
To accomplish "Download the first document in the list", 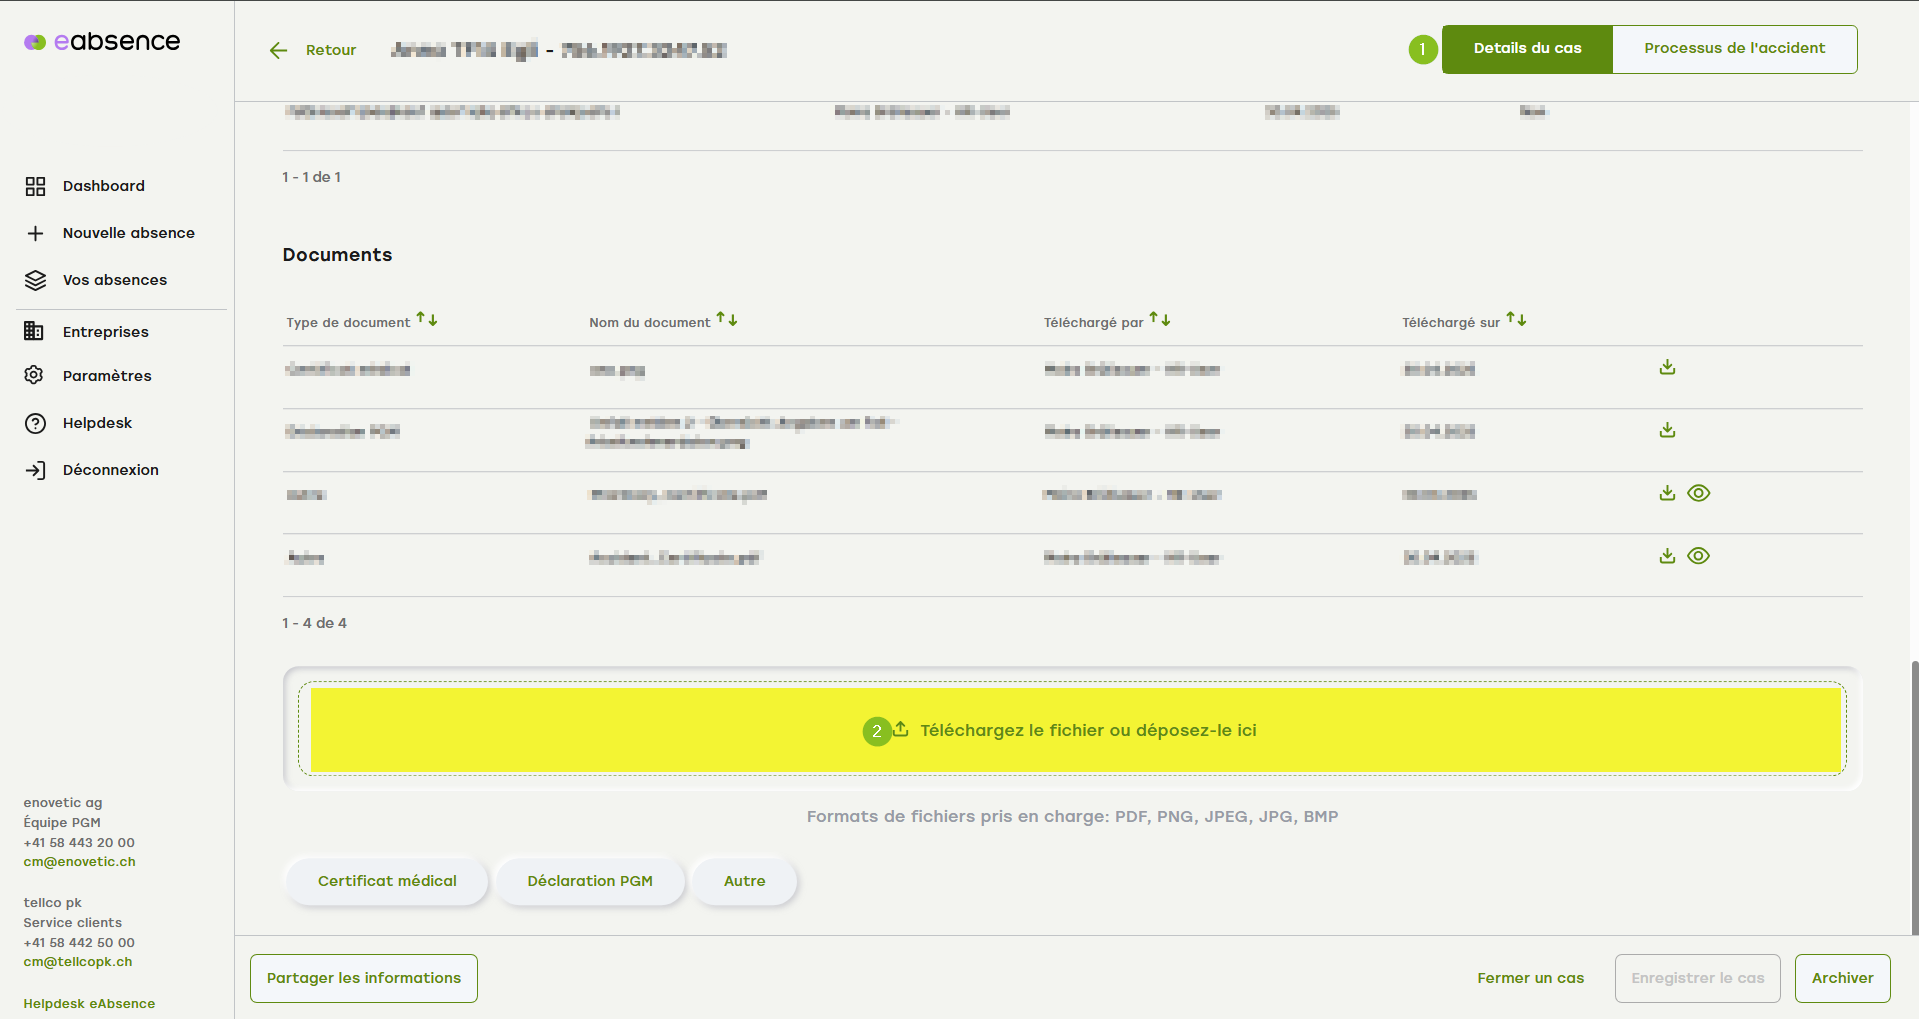I will [x=1667, y=368].
